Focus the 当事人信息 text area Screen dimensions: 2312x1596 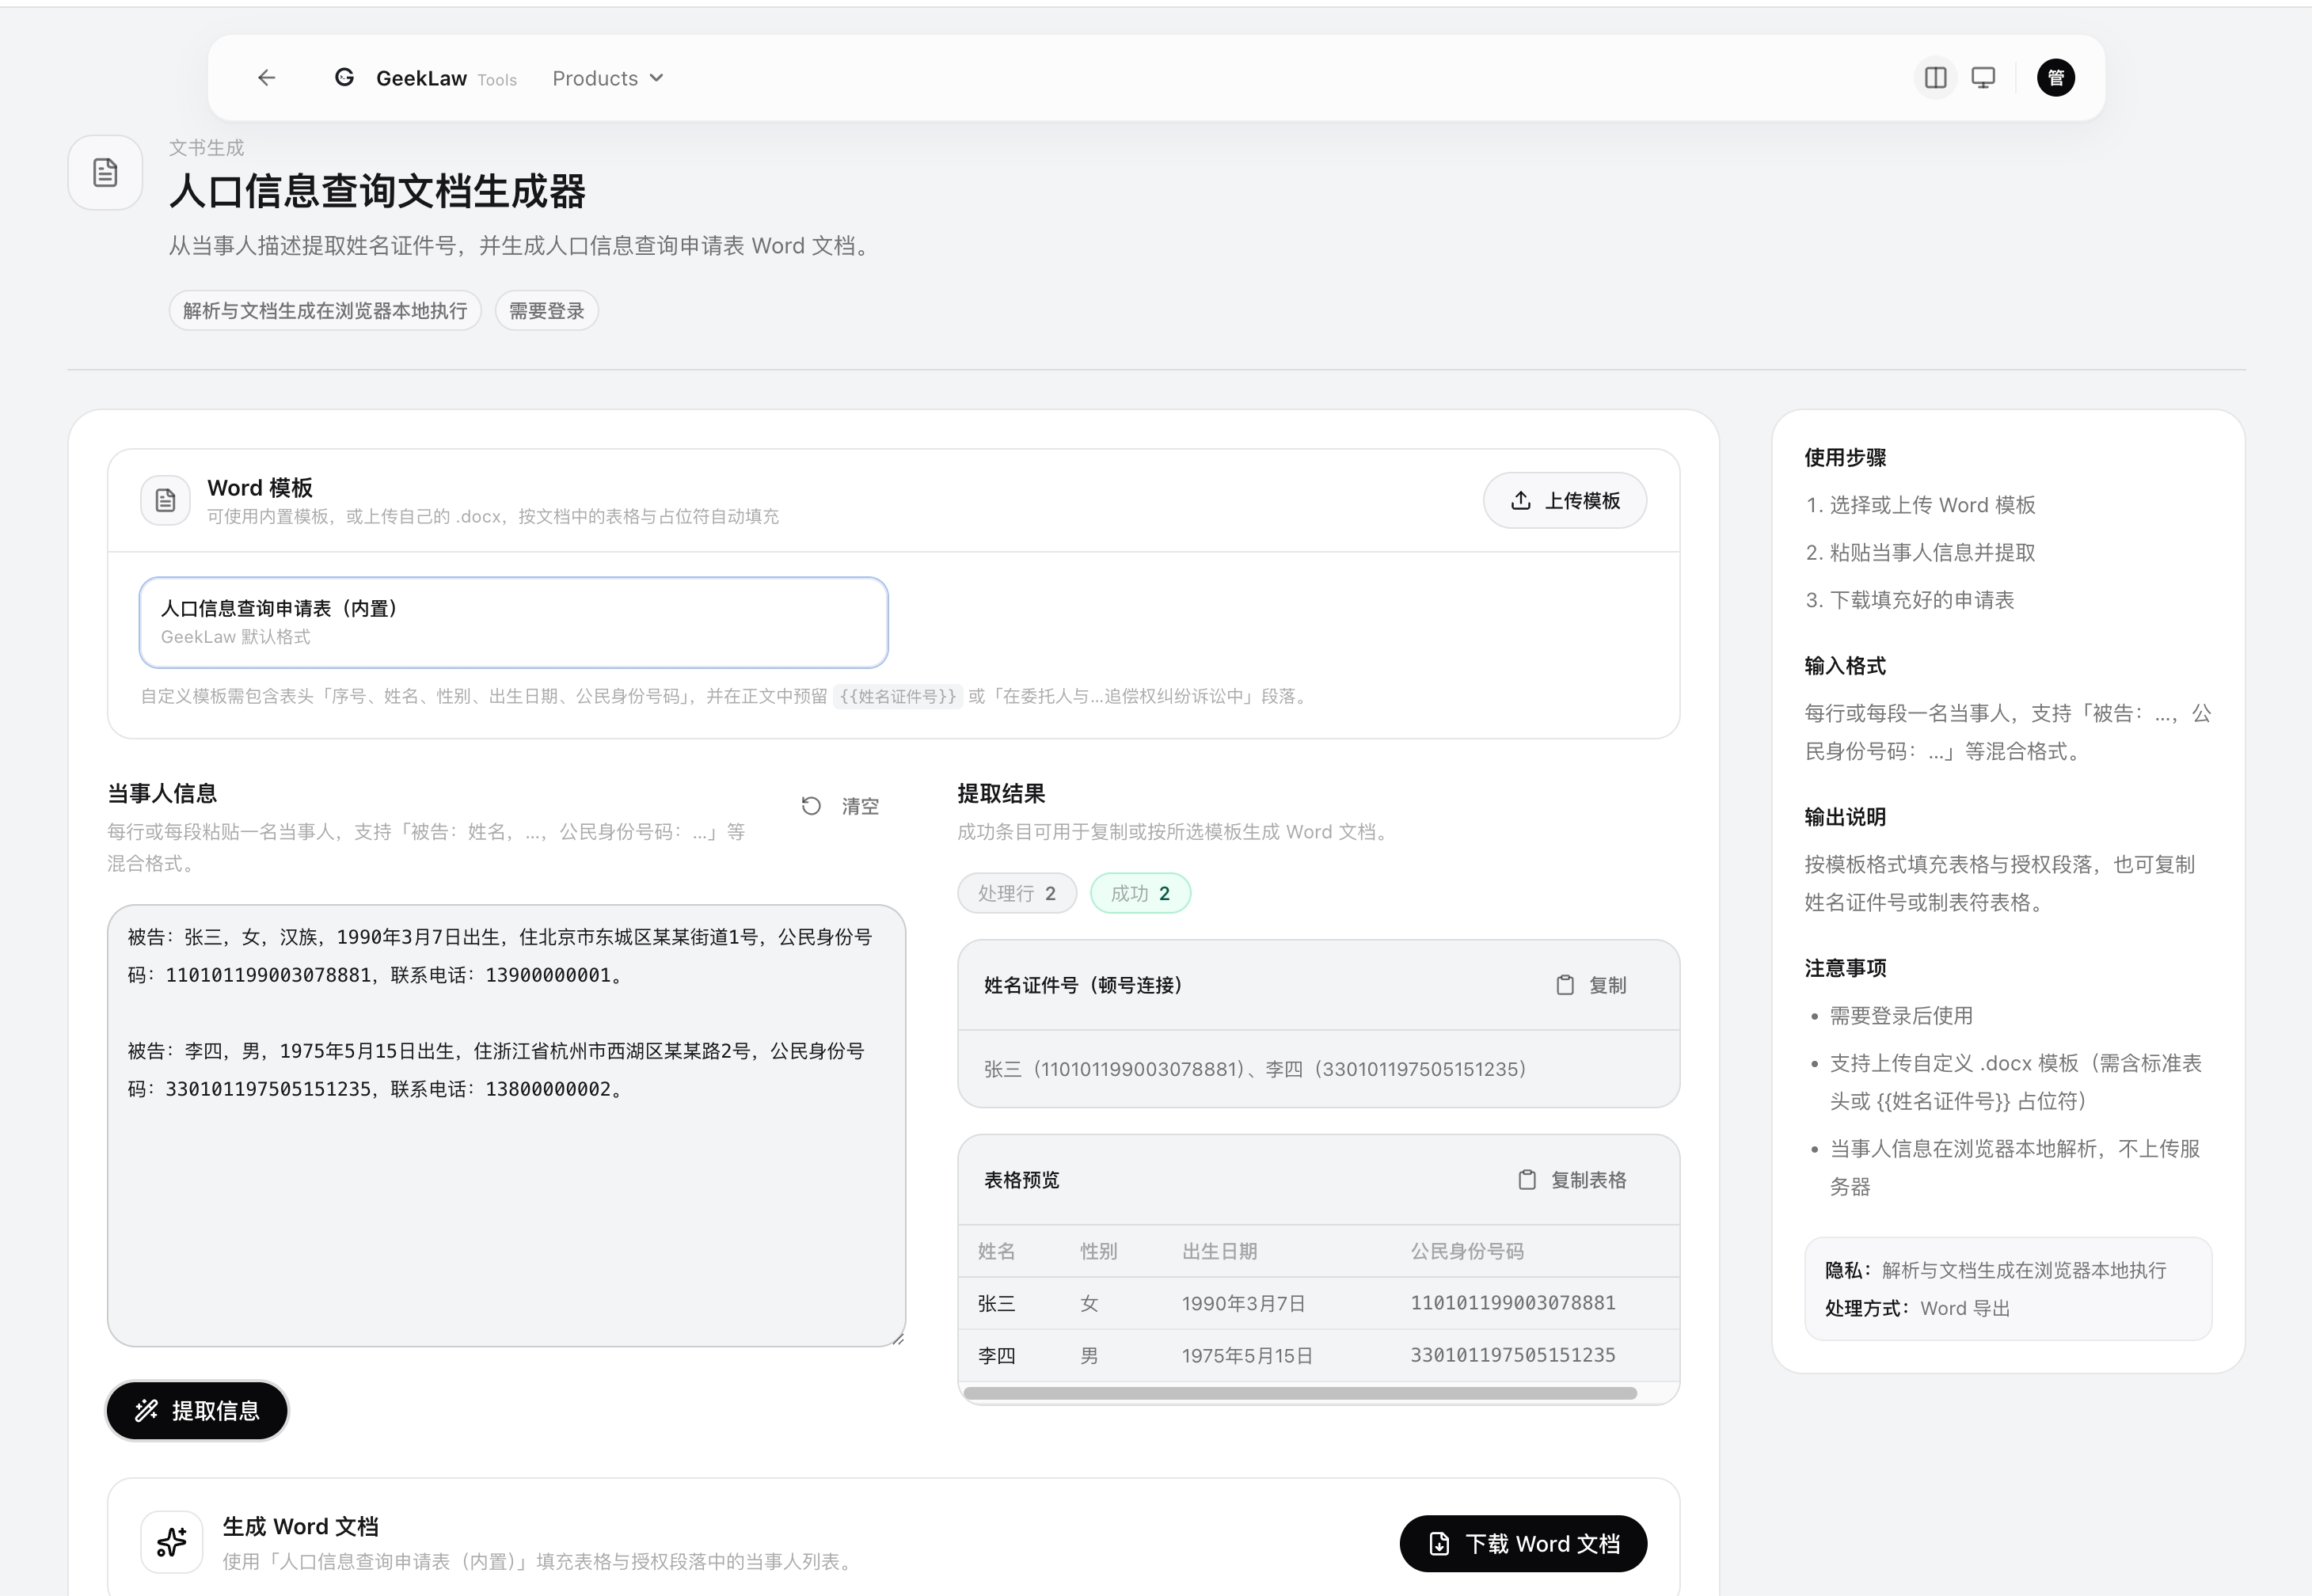click(x=507, y=1126)
